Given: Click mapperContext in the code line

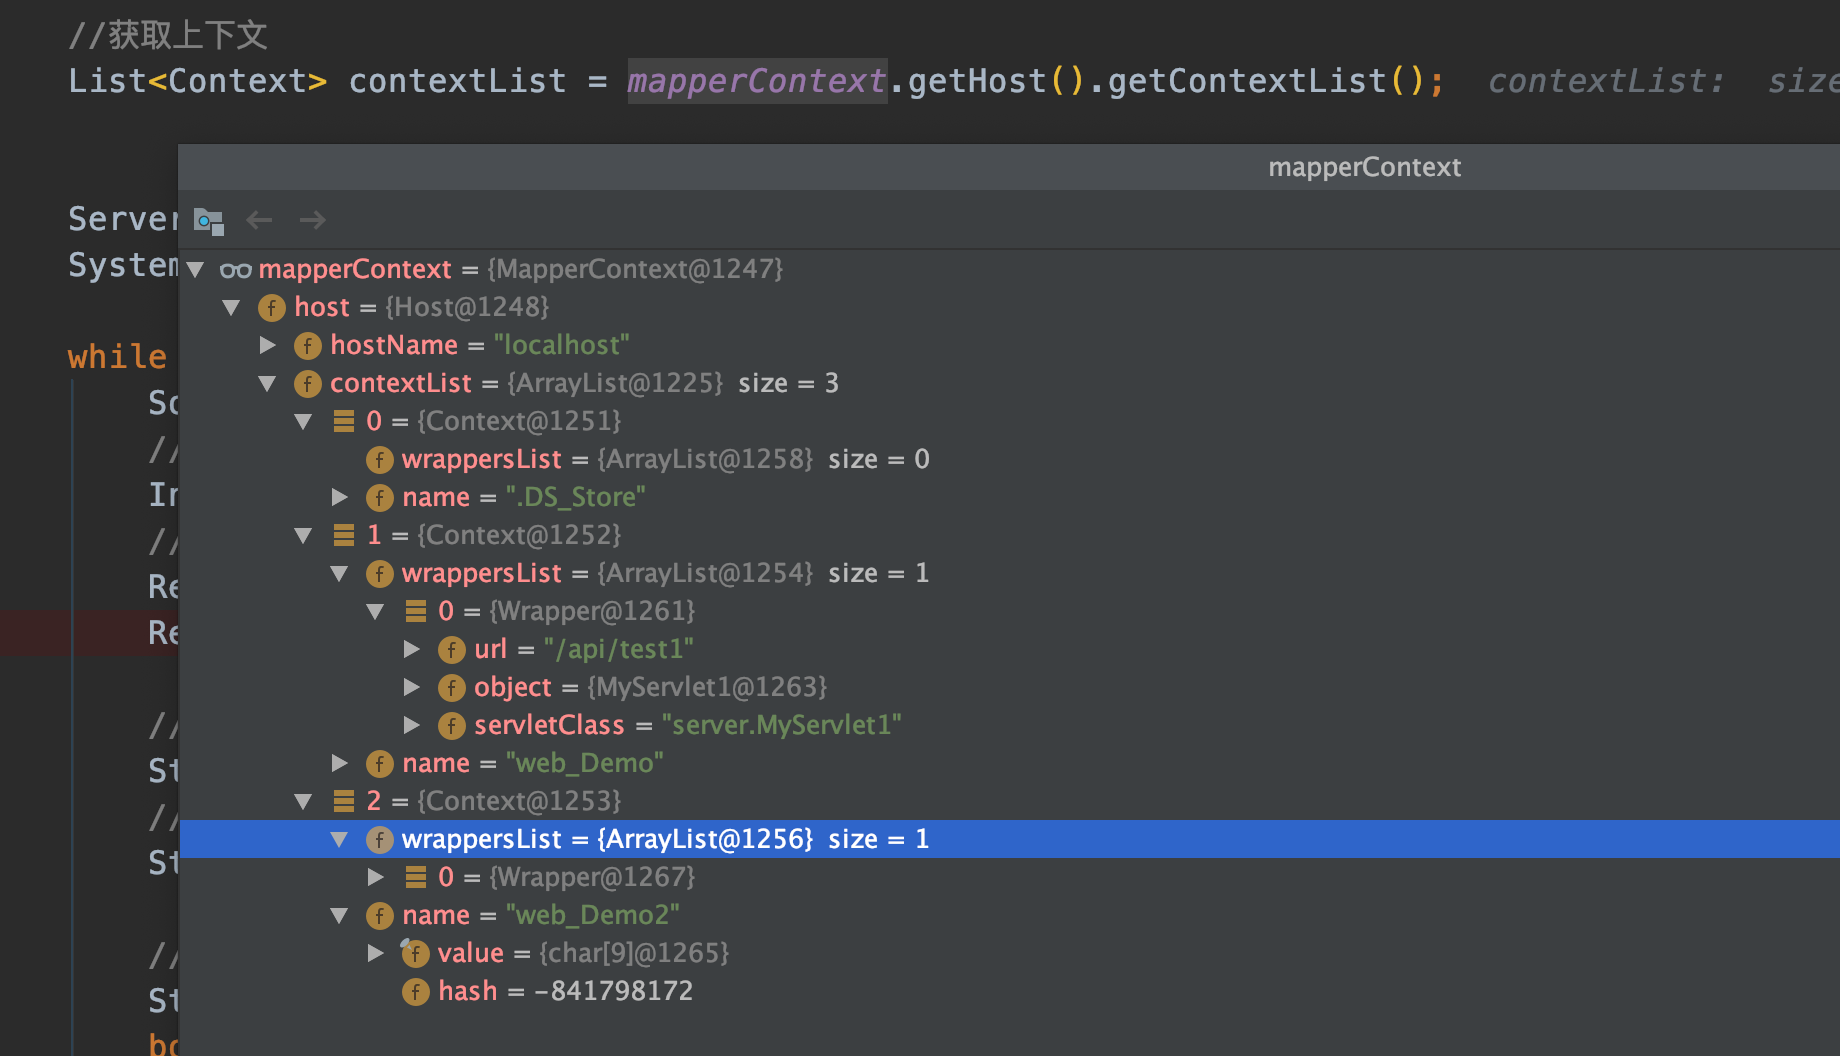Looking at the screenshot, I should [757, 81].
